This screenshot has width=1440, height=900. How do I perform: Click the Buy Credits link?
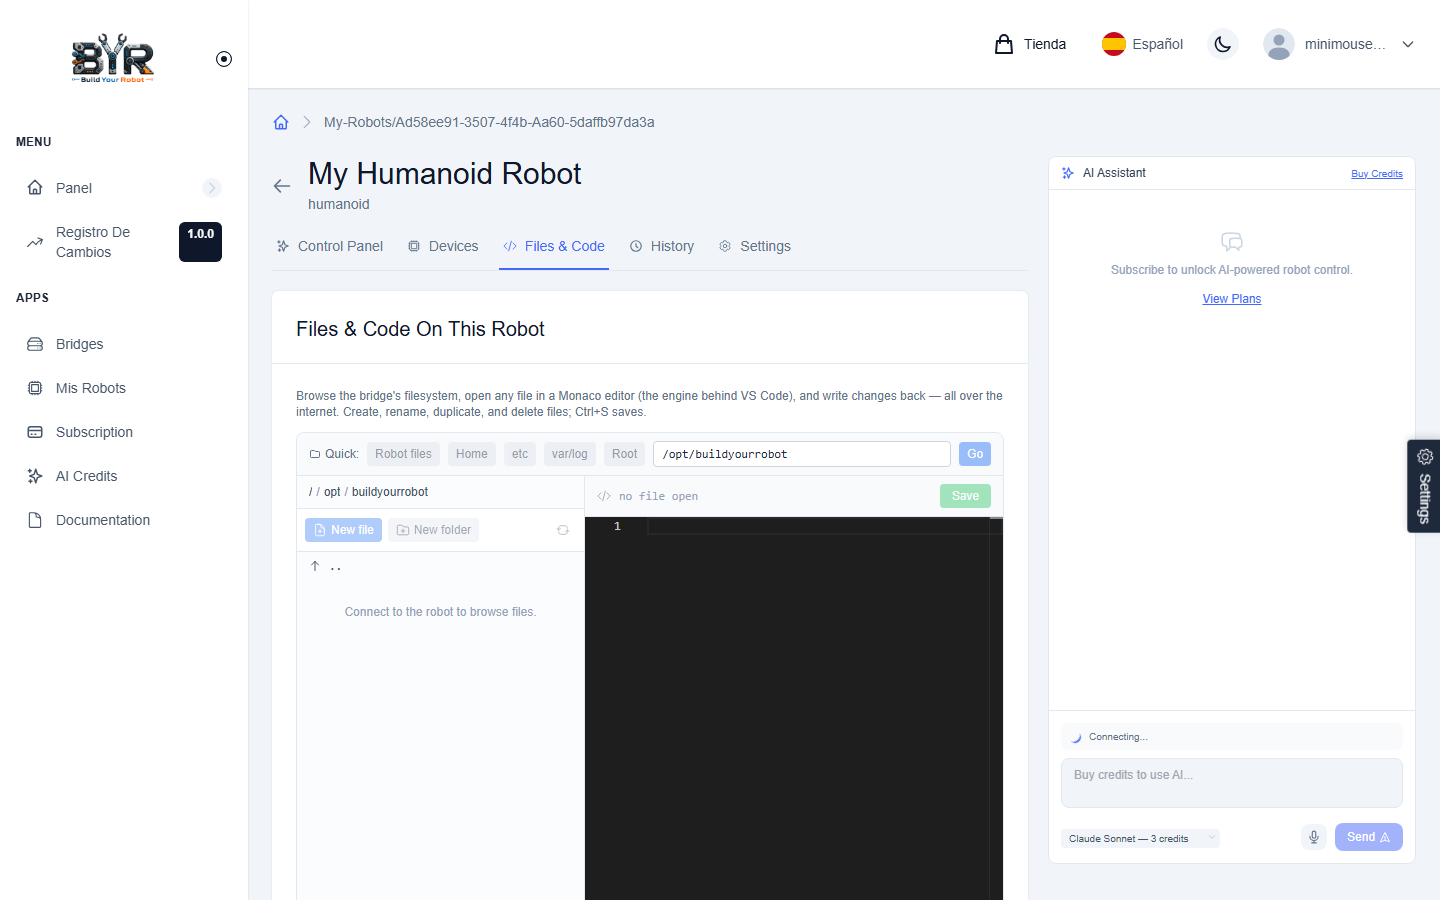(1377, 174)
